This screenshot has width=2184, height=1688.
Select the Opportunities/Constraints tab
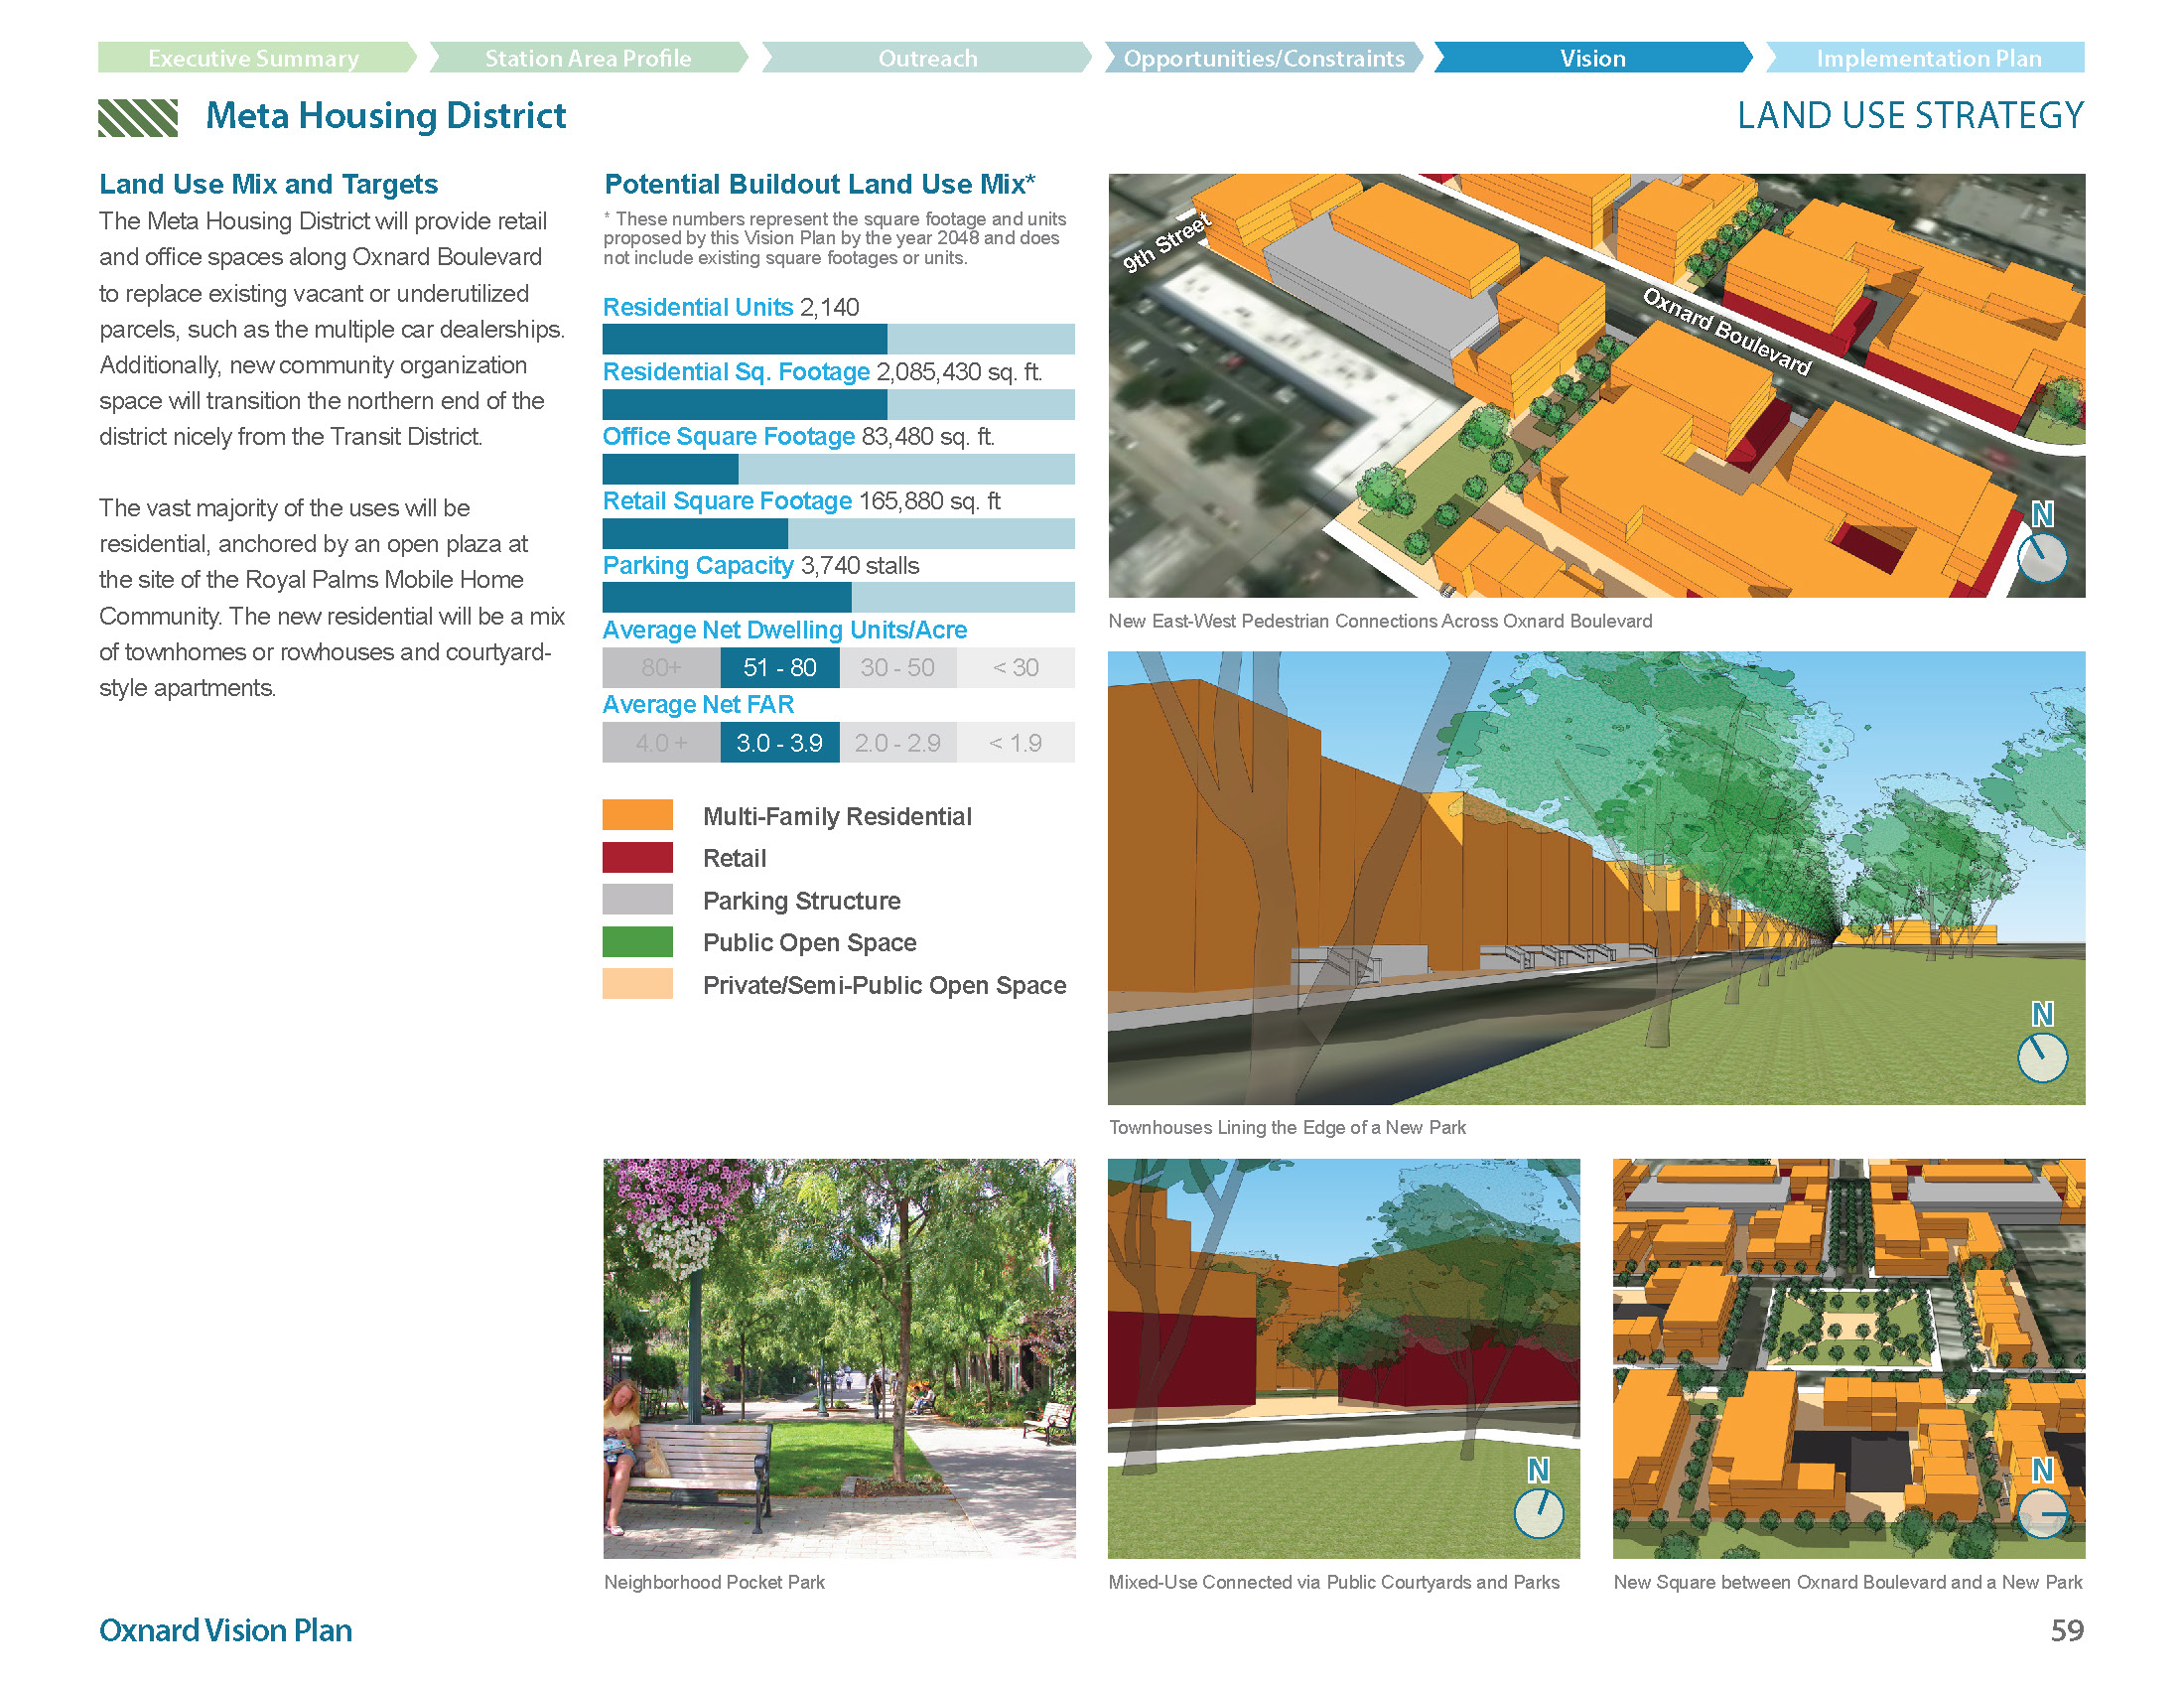click(x=1263, y=58)
